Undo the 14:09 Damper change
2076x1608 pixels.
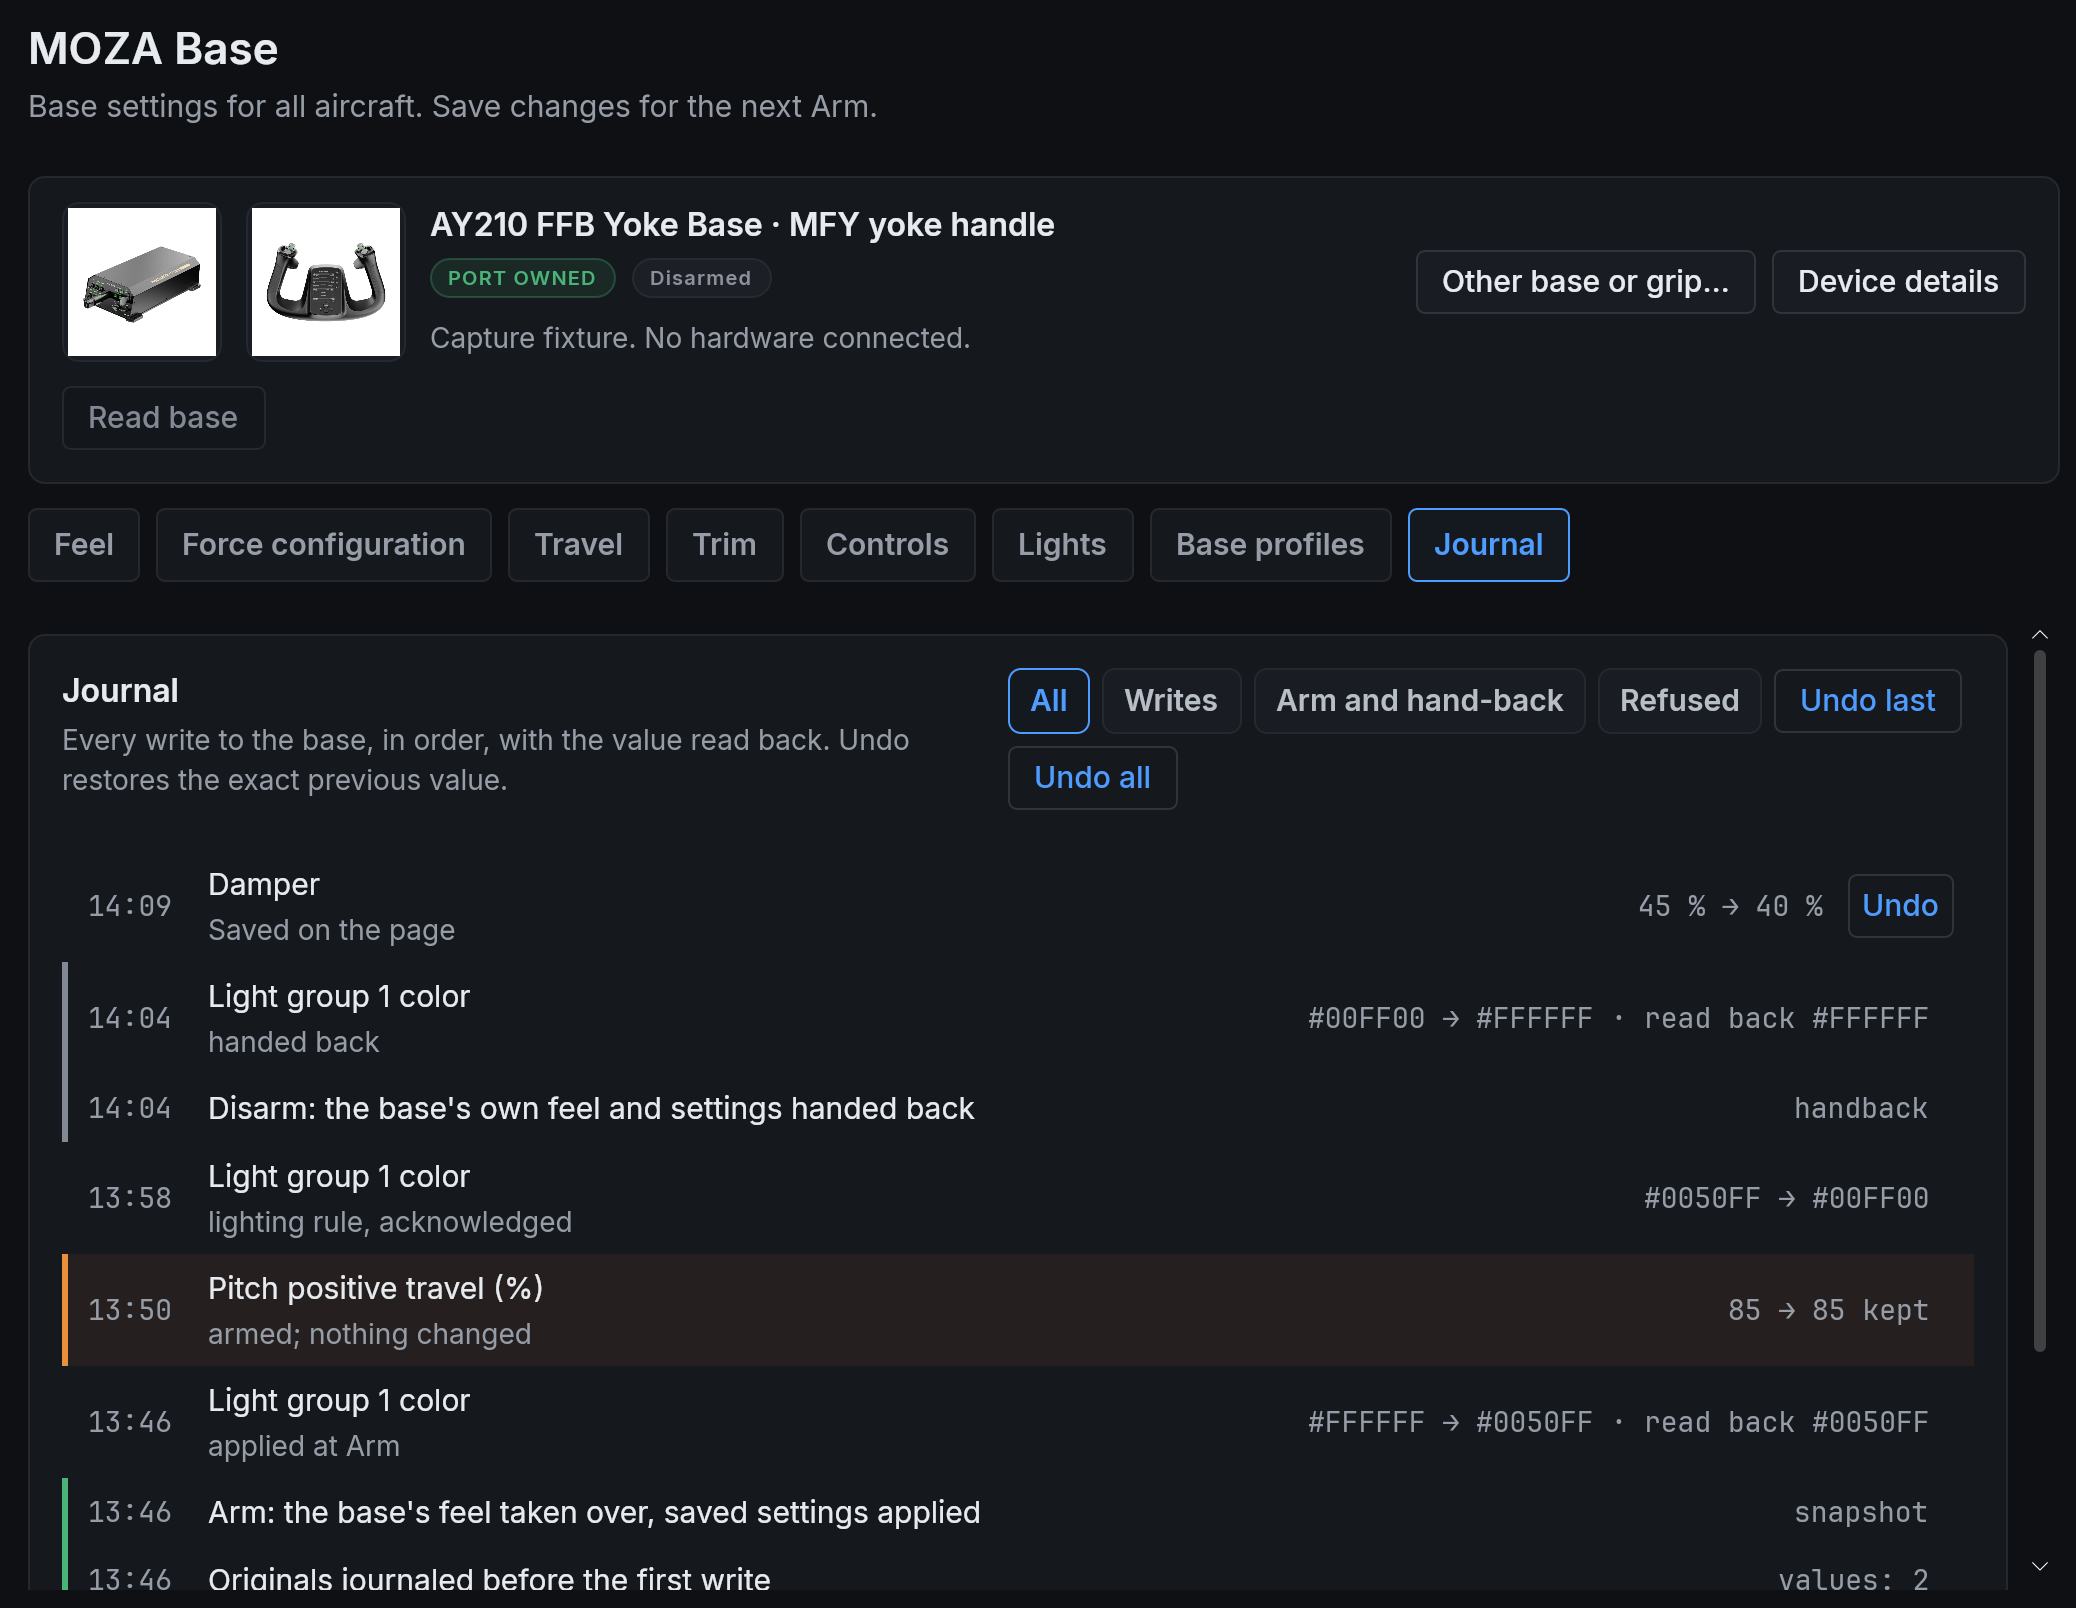click(1900, 906)
